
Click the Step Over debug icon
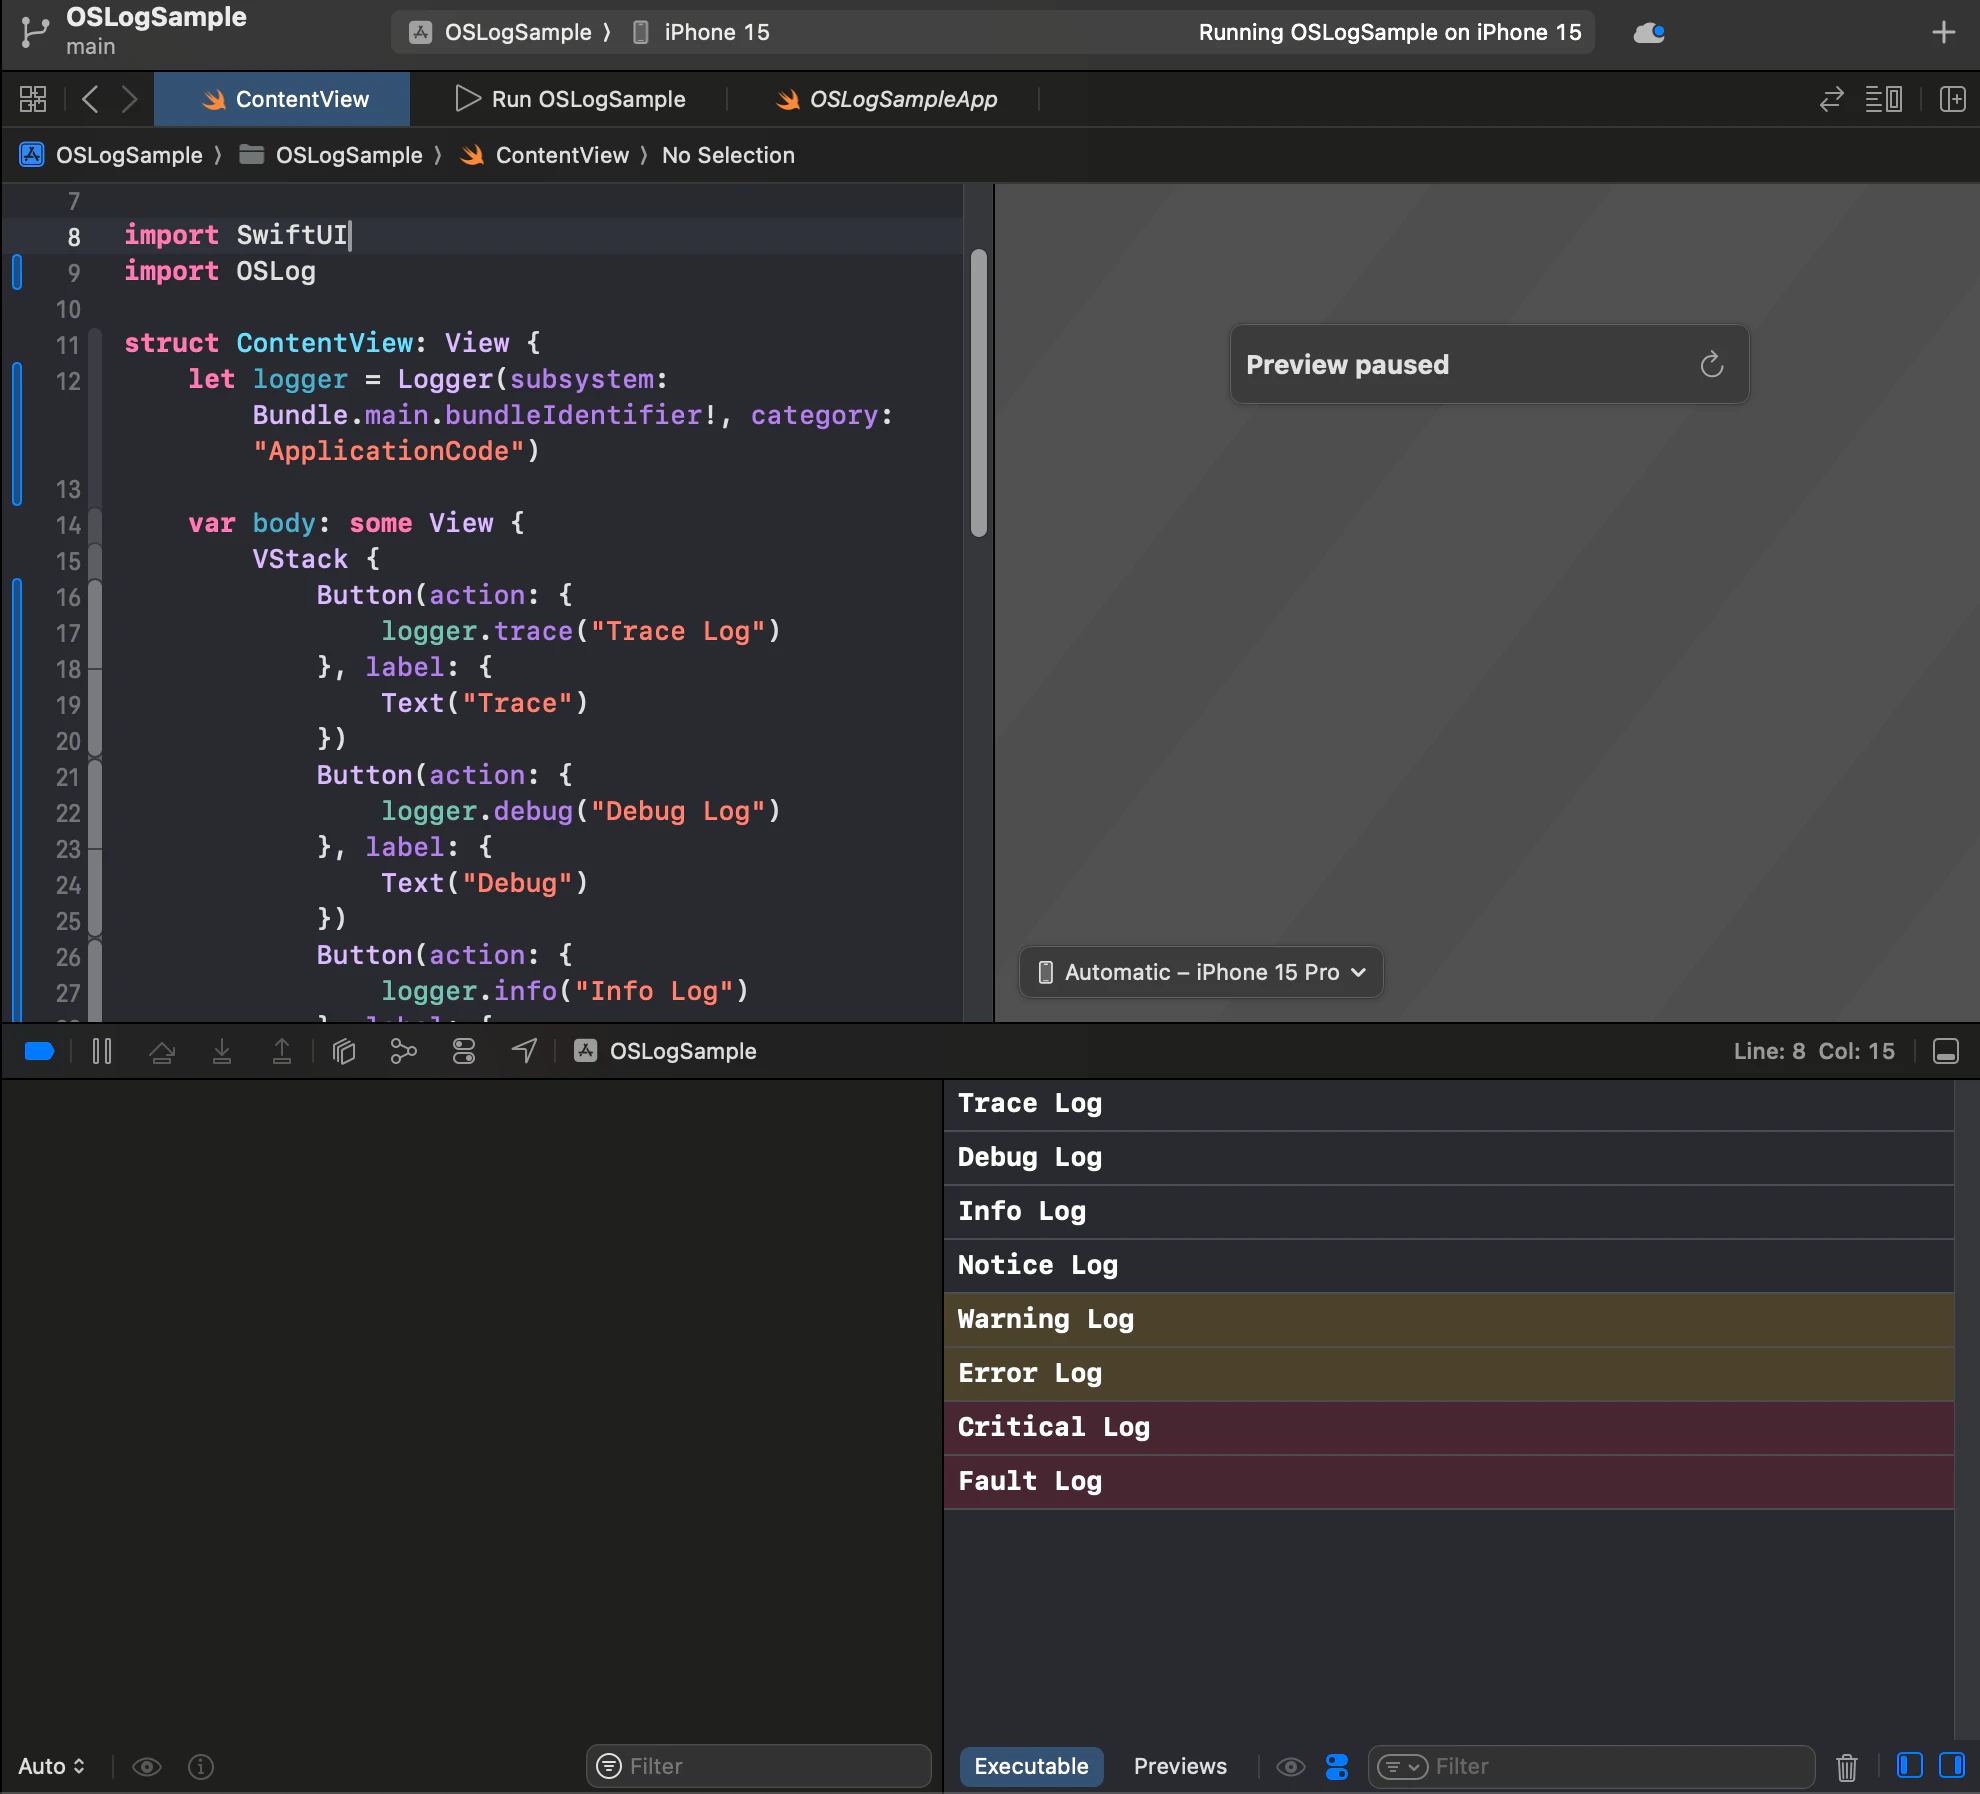pos(162,1051)
